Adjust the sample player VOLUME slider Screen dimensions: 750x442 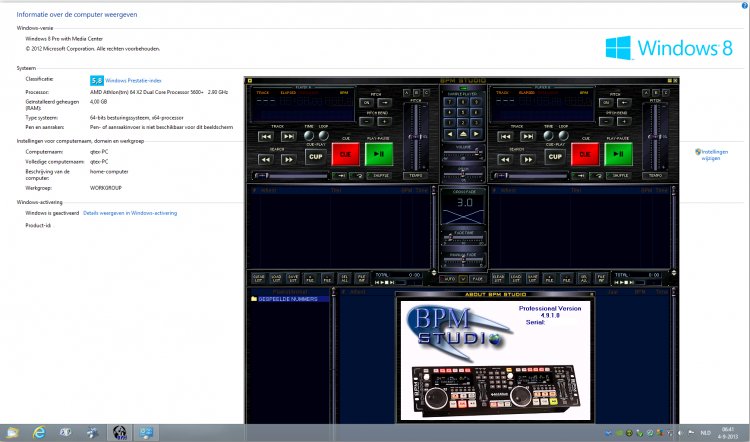(x=463, y=153)
